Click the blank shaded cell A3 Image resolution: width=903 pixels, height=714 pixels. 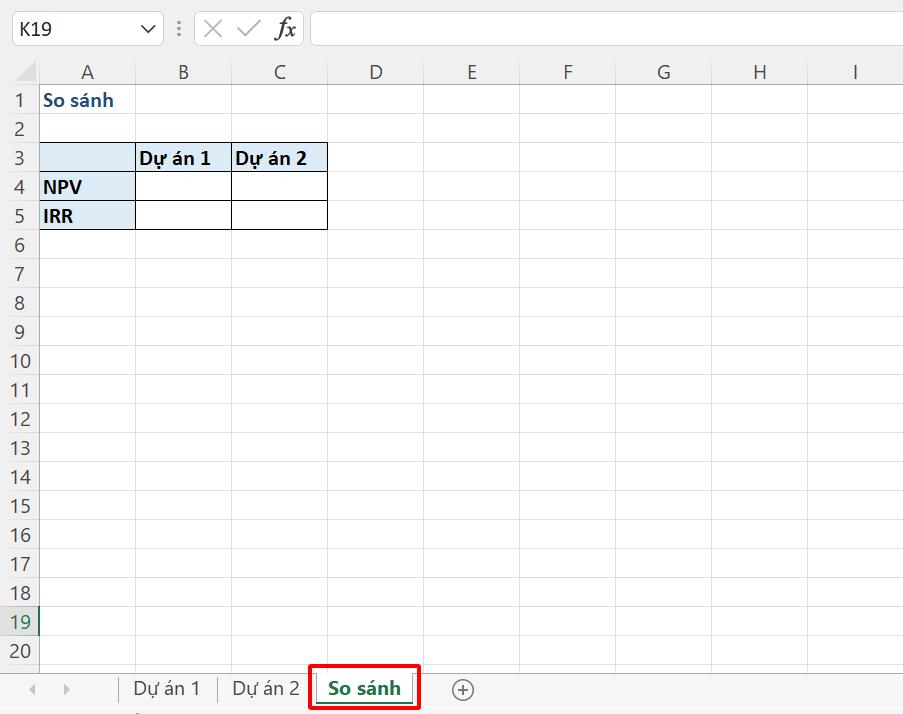click(88, 158)
